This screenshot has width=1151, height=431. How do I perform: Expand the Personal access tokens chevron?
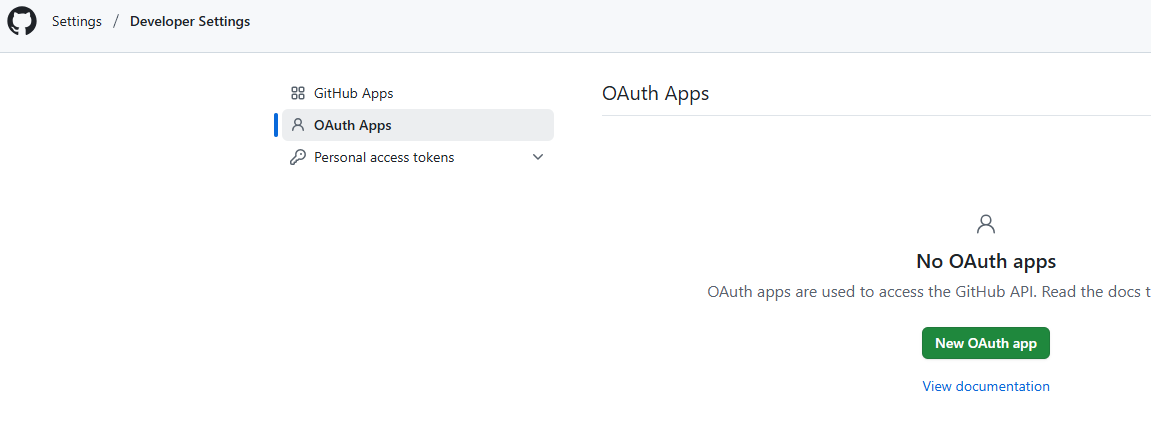coord(538,157)
